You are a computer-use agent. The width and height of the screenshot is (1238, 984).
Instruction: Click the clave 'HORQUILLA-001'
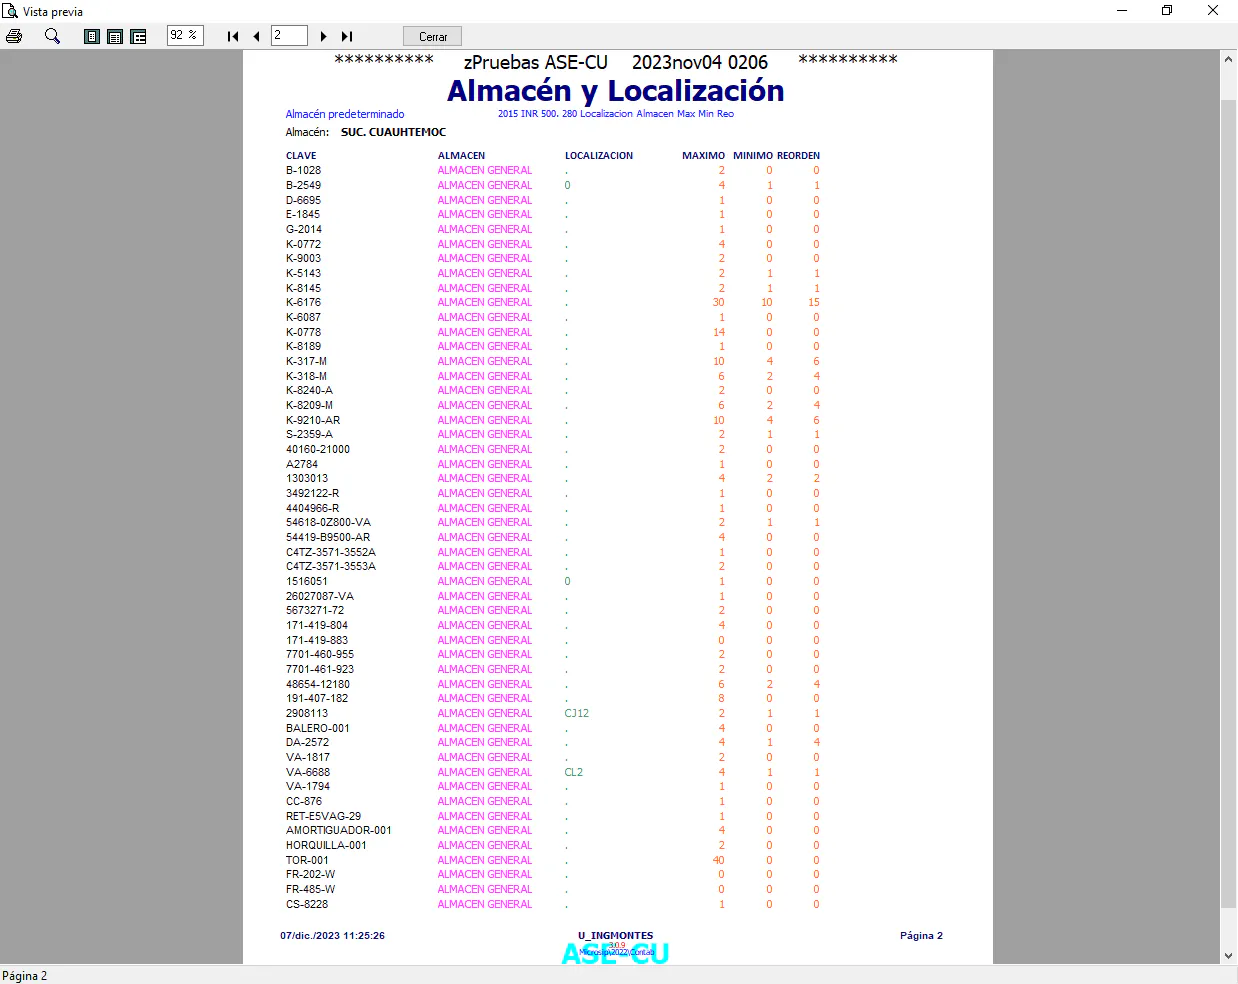pos(326,845)
